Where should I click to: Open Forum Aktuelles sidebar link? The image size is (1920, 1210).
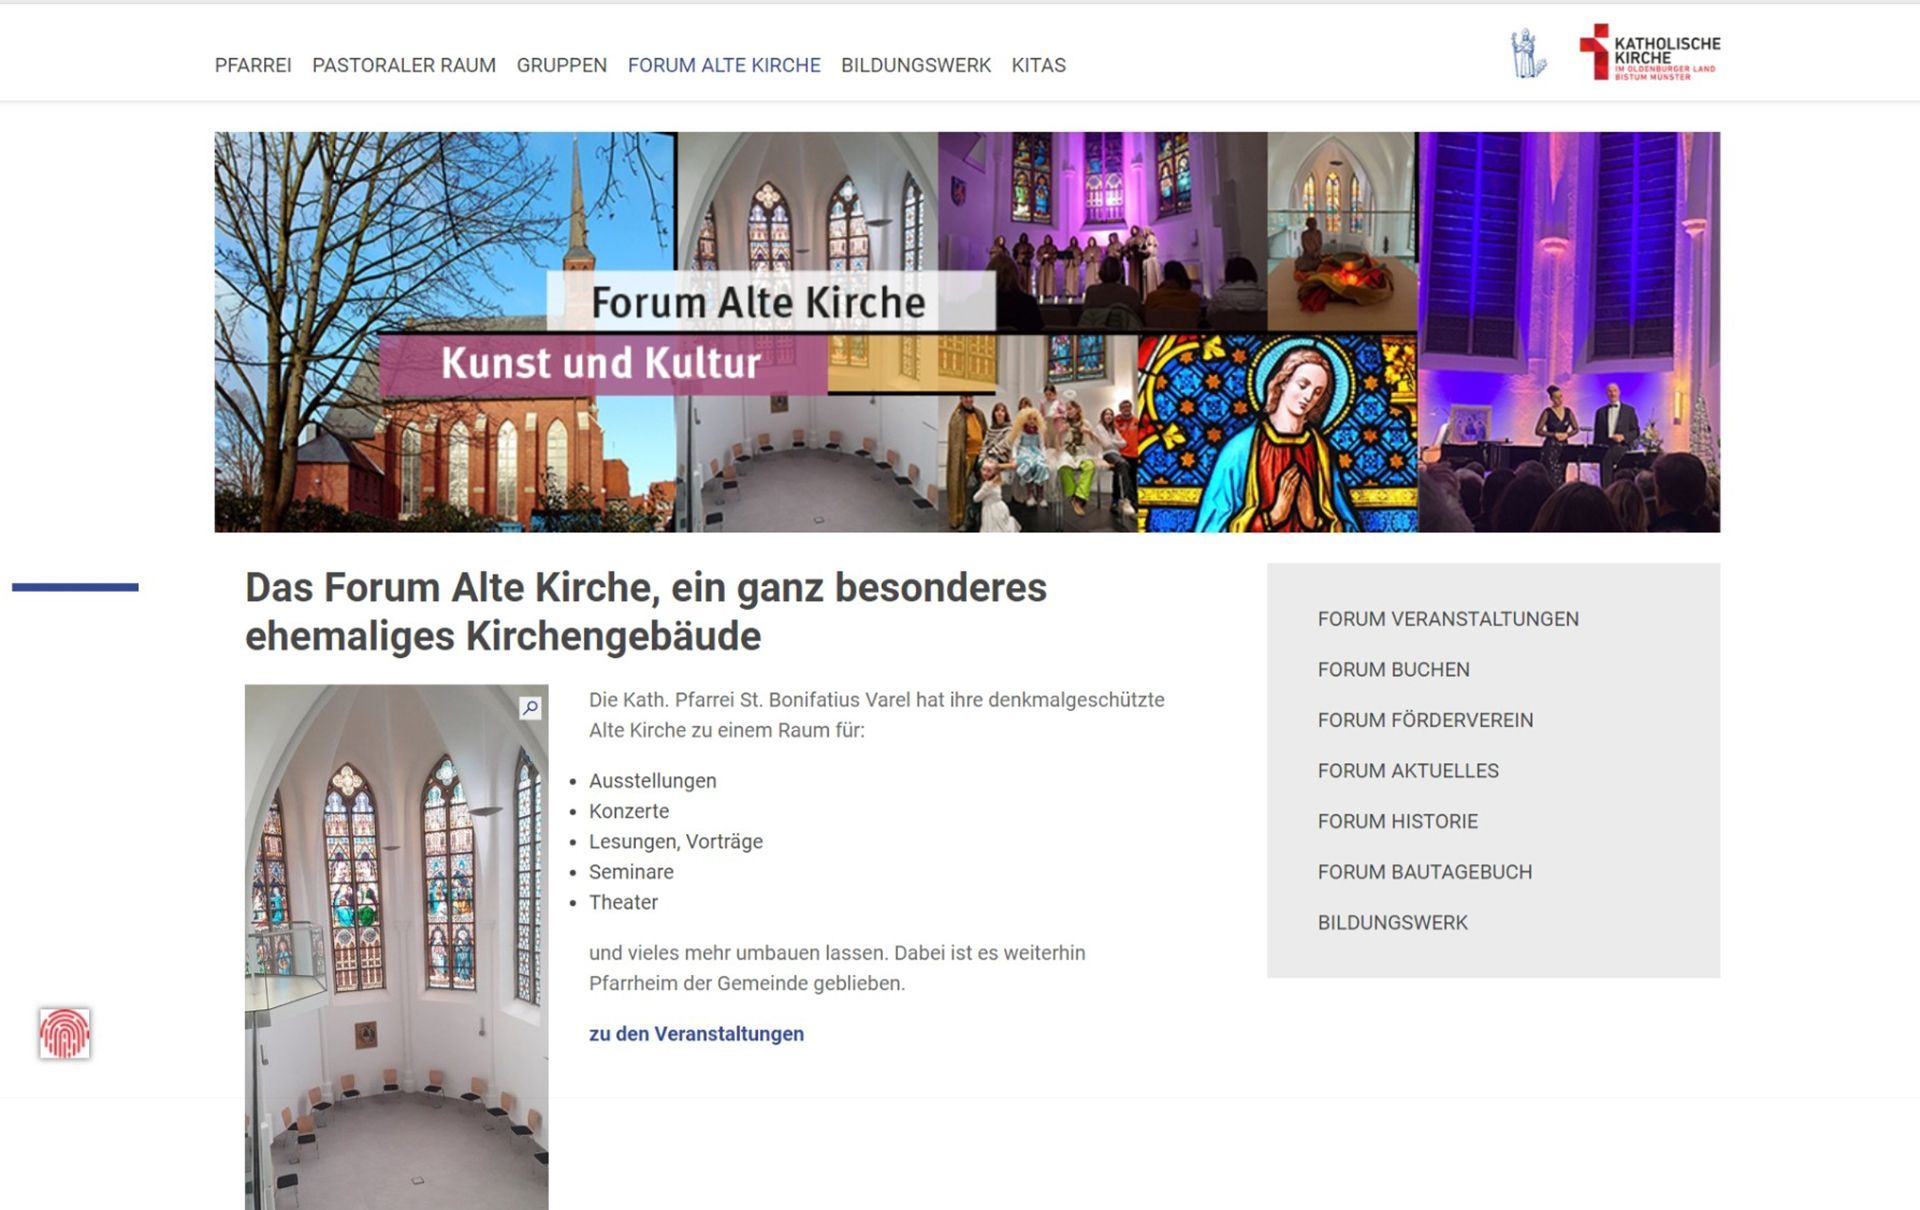(x=1407, y=771)
